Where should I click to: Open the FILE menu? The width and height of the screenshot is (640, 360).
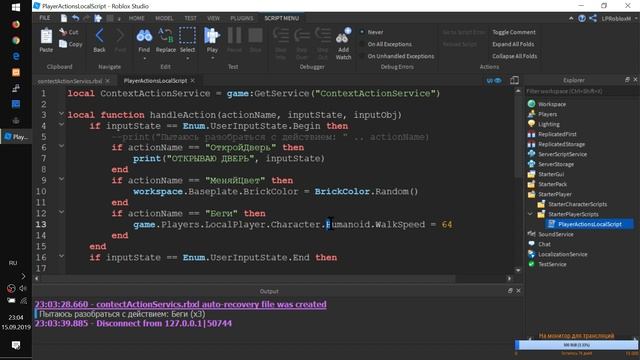[45, 18]
